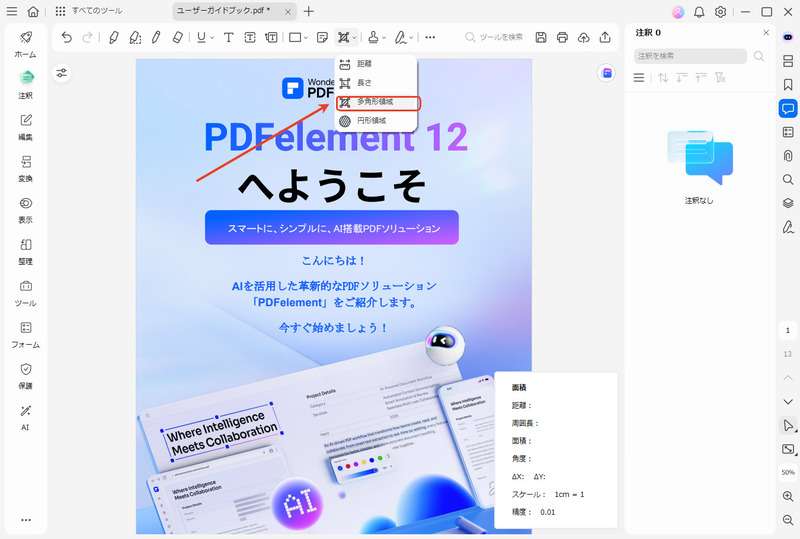
Task: Choose 多角形領域 from the measure menu
Action: [378, 103]
